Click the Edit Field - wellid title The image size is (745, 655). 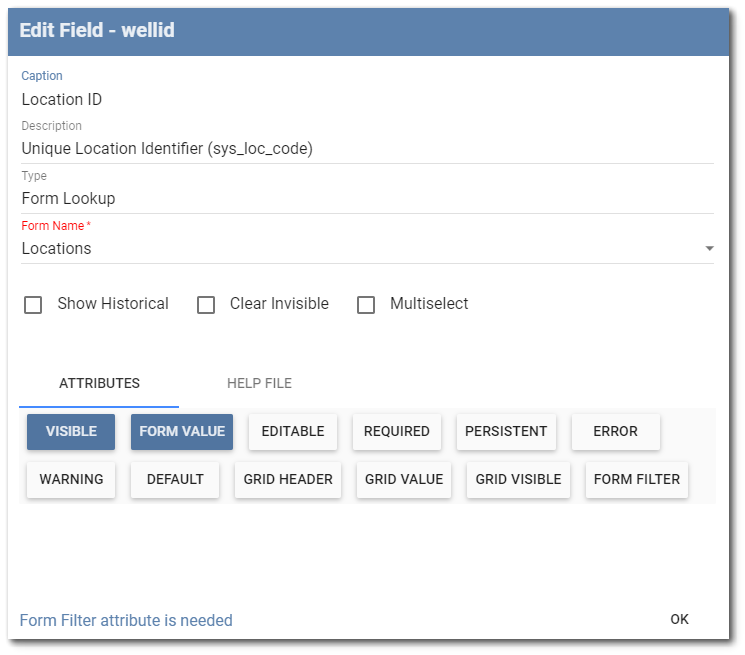tap(97, 30)
